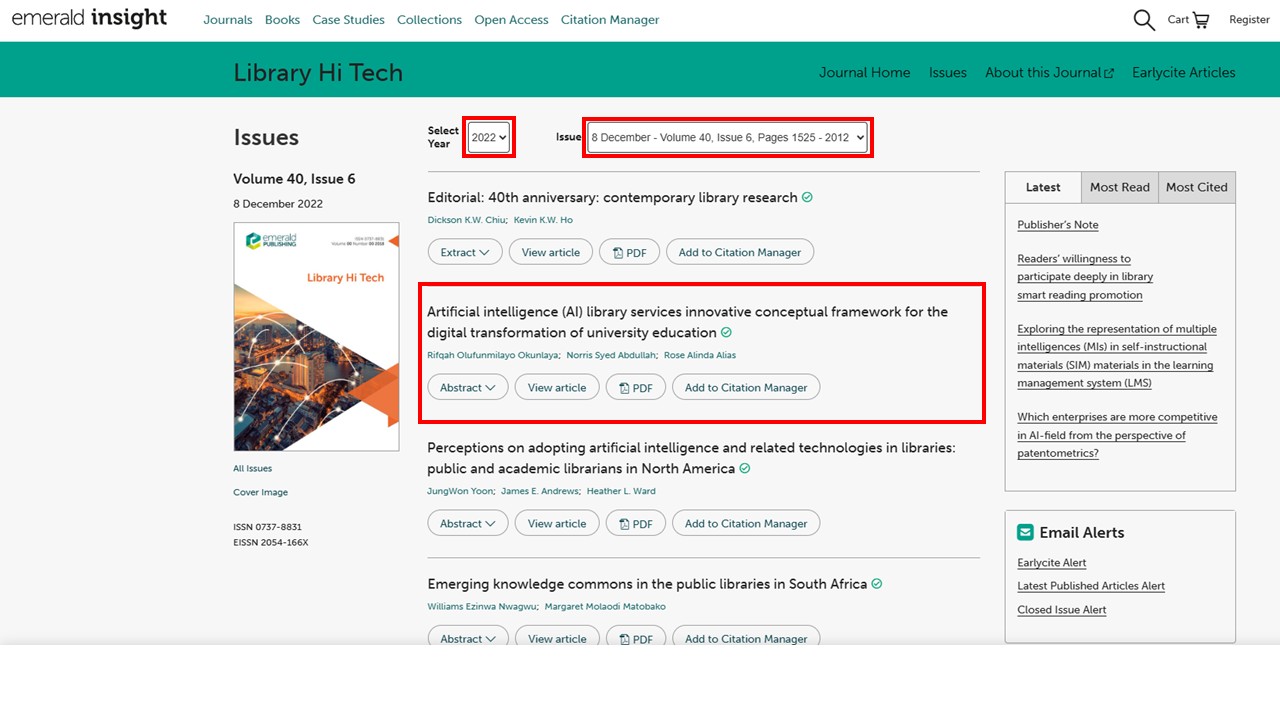Image resolution: width=1280 pixels, height=720 pixels.
Task: Click author James E. Andrews
Action: coord(539,491)
